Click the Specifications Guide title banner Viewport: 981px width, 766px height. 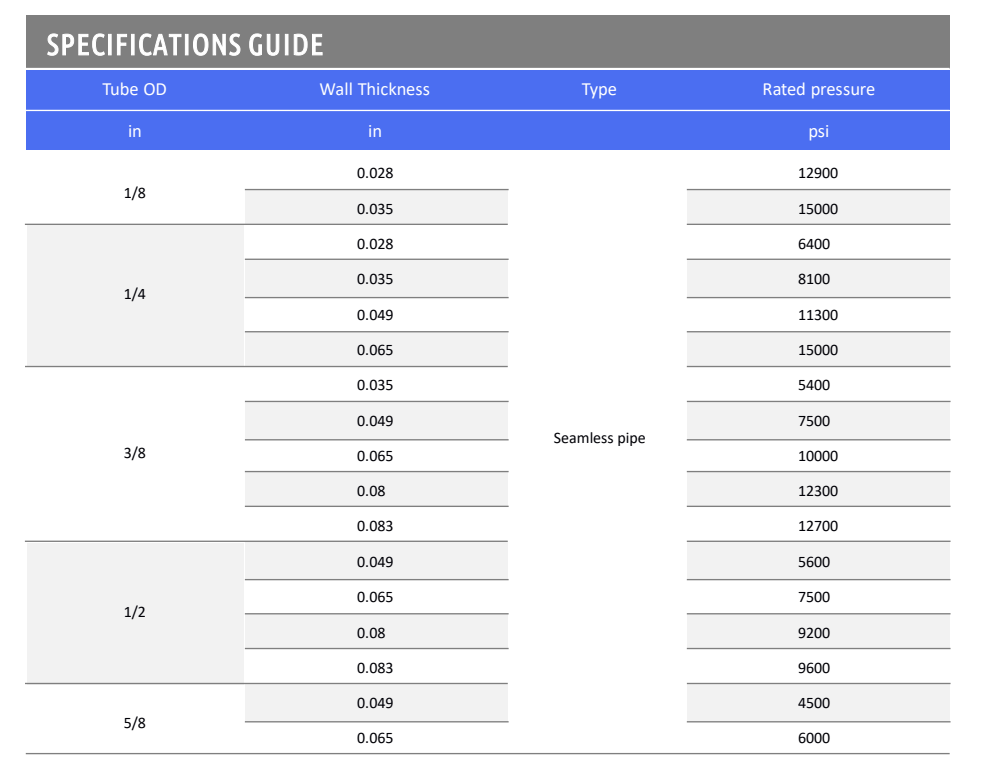coord(488,42)
